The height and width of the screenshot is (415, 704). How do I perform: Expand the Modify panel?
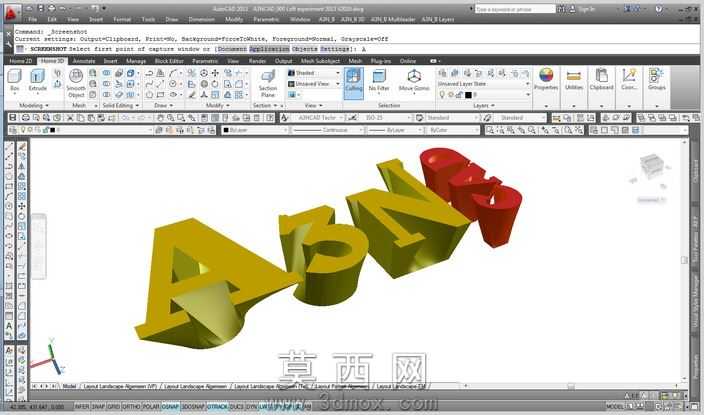coord(217,106)
